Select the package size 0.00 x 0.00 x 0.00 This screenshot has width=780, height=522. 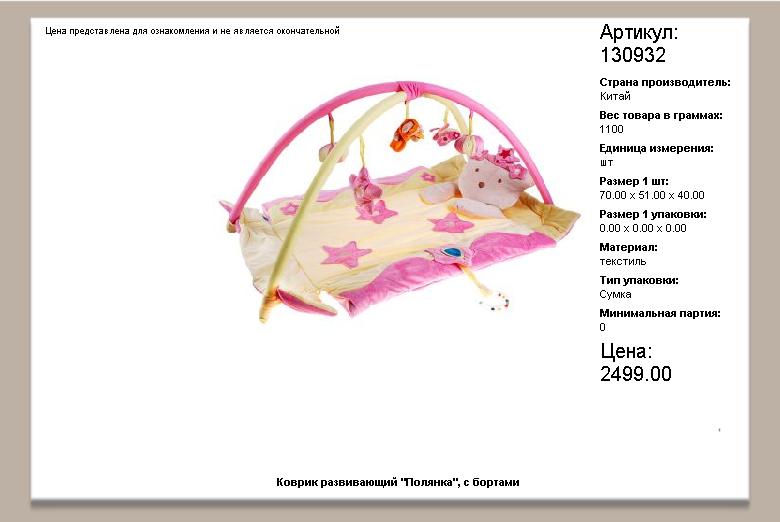[x=643, y=228]
